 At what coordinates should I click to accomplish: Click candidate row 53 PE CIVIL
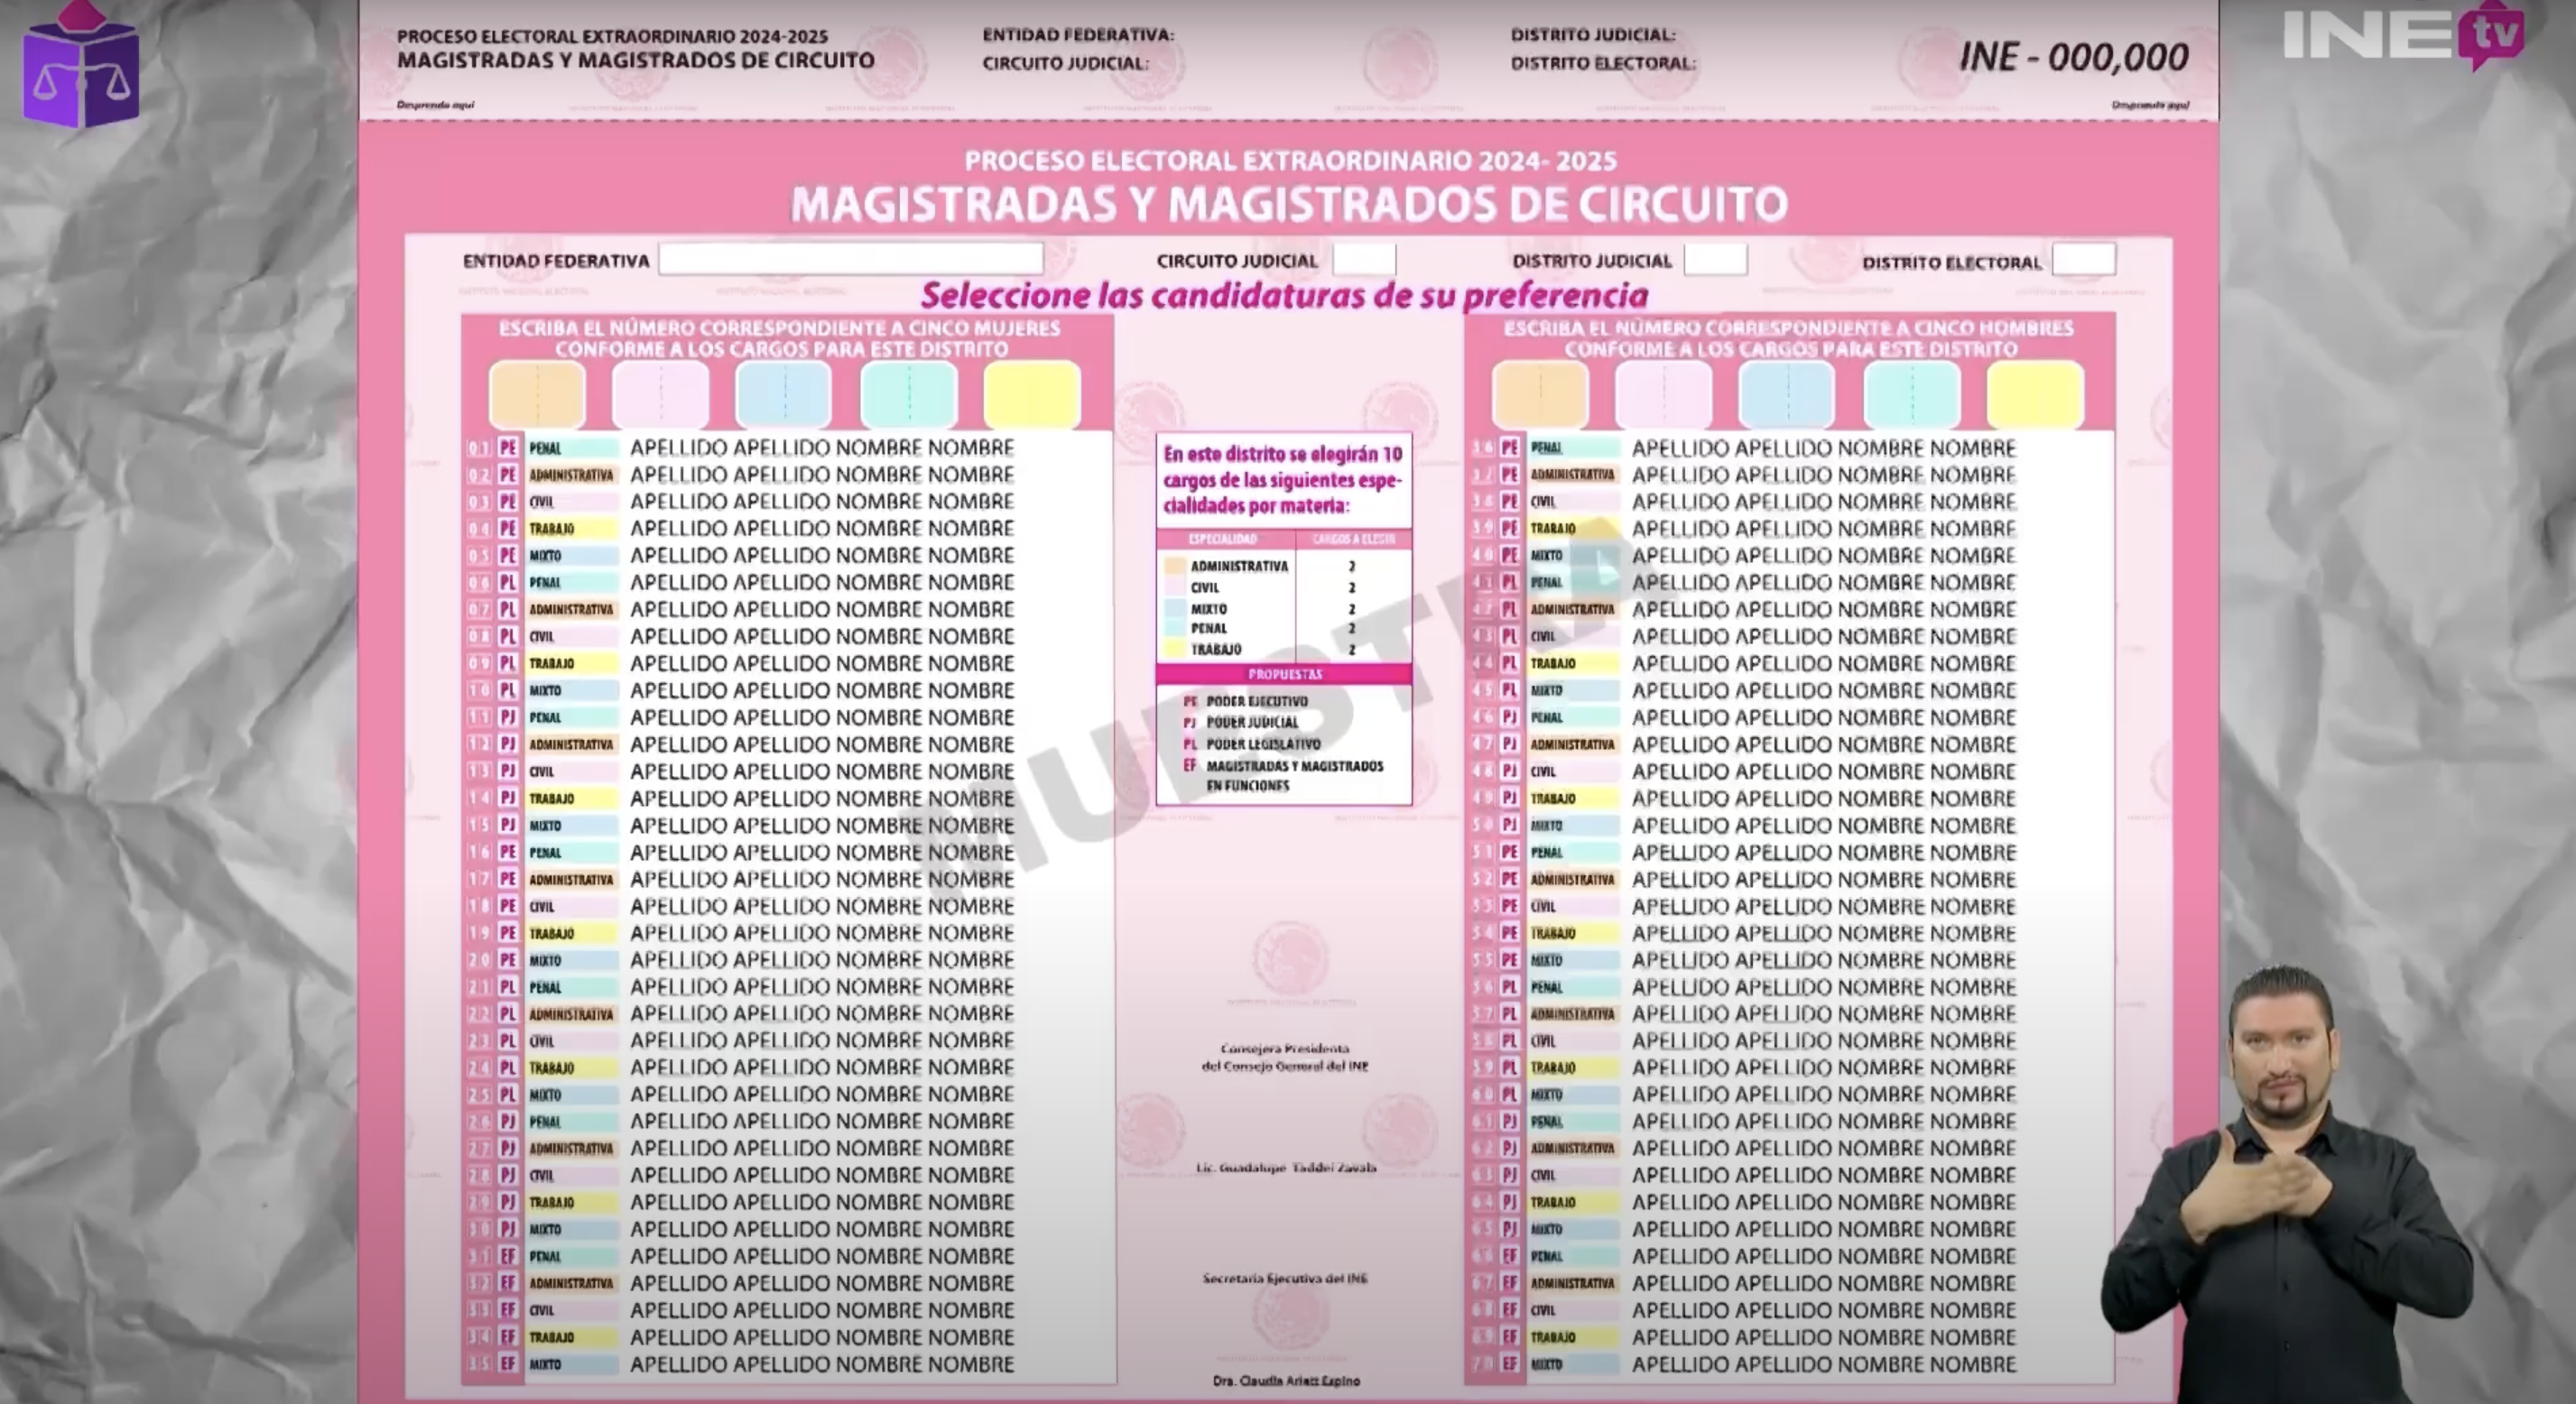[x=1790, y=906]
